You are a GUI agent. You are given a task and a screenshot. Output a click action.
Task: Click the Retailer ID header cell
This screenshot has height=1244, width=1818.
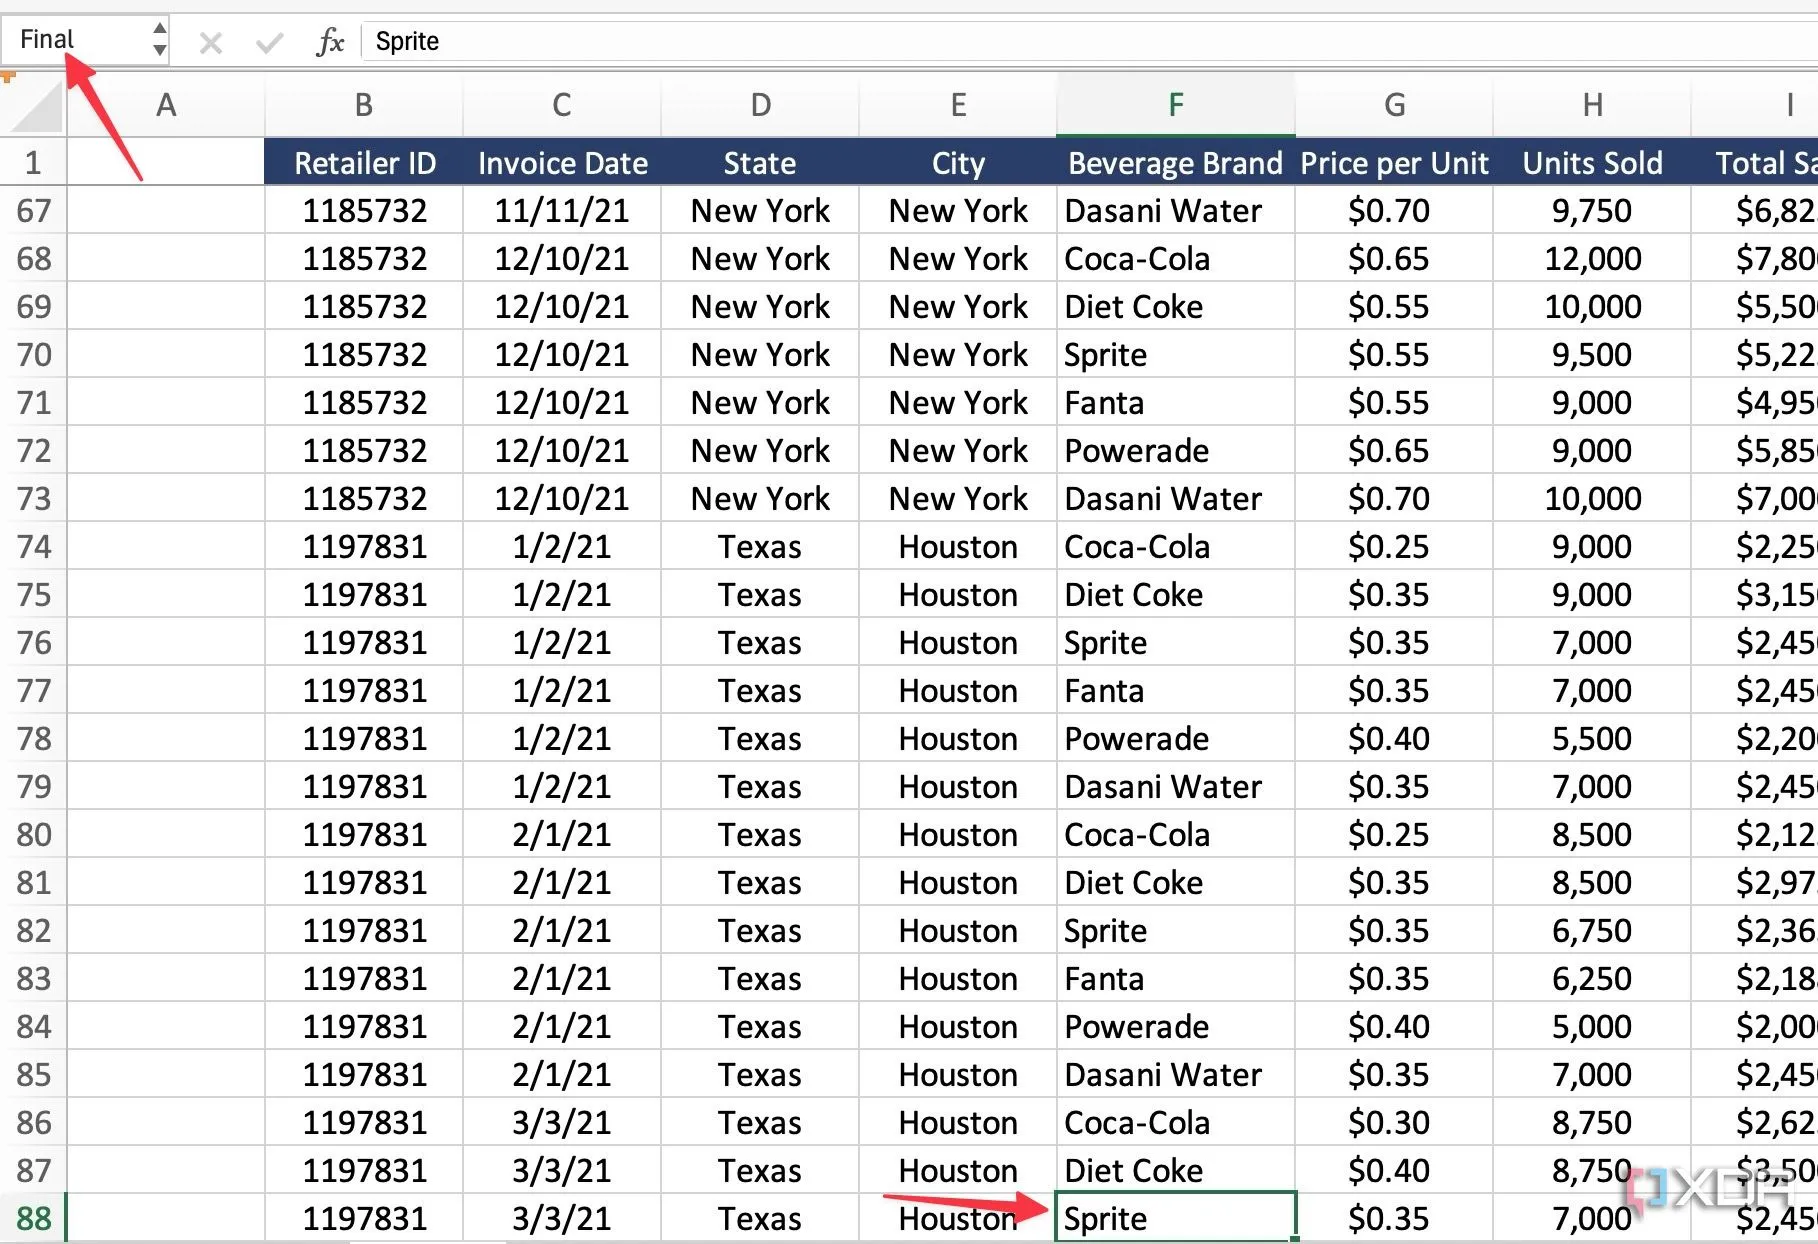(364, 163)
